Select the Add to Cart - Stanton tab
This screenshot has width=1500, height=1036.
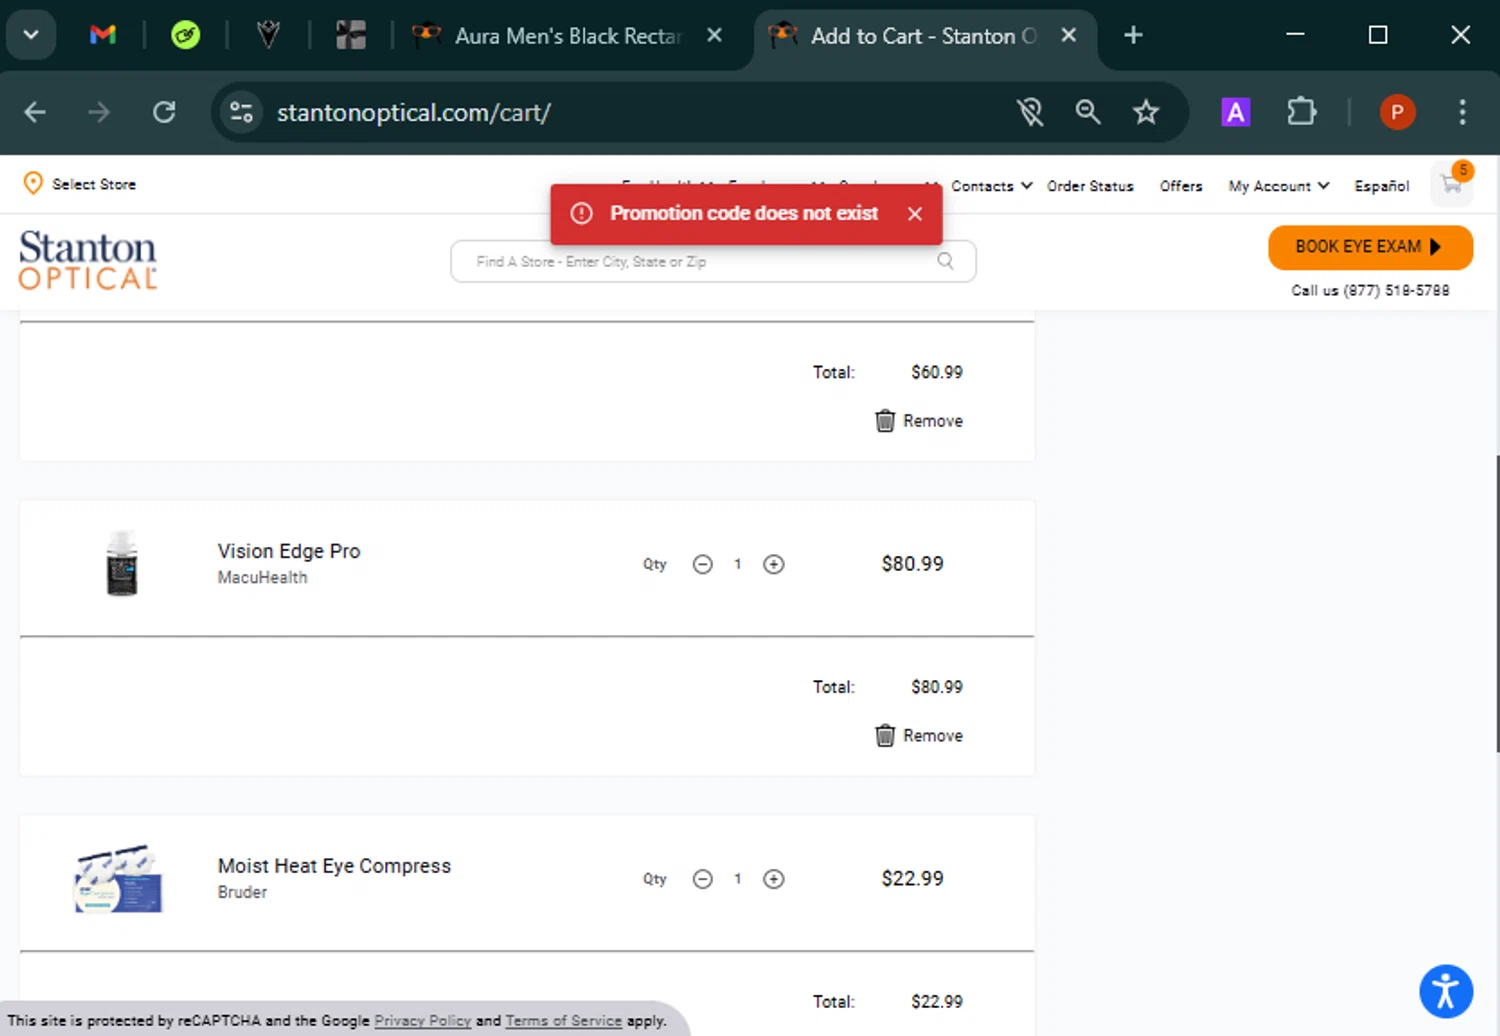click(924, 36)
